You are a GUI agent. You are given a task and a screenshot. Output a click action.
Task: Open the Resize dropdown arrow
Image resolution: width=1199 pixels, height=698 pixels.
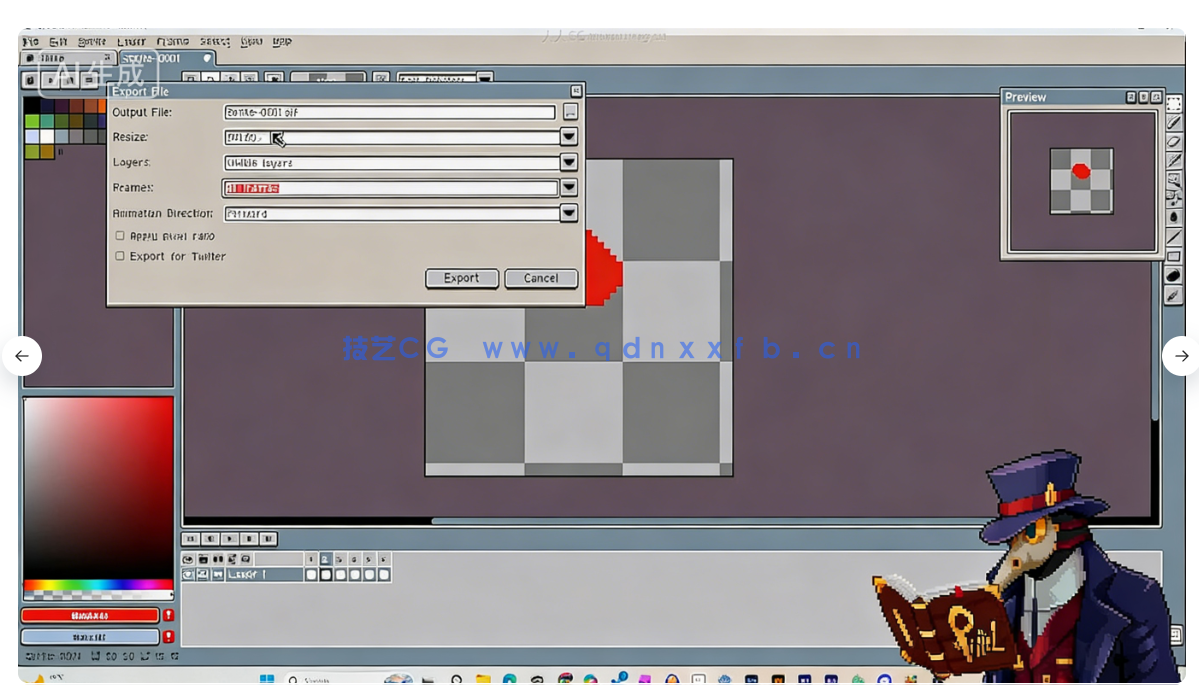tap(568, 137)
